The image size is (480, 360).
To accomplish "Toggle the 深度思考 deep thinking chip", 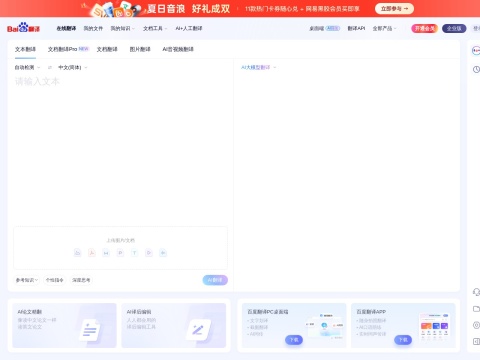I will (81, 280).
